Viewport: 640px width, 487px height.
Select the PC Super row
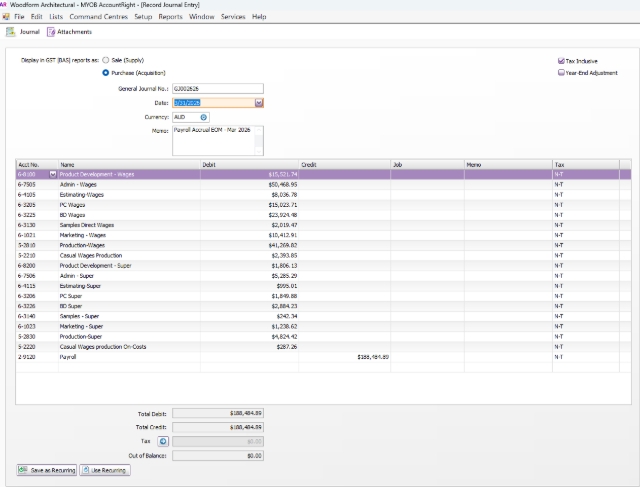pos(323,296)
